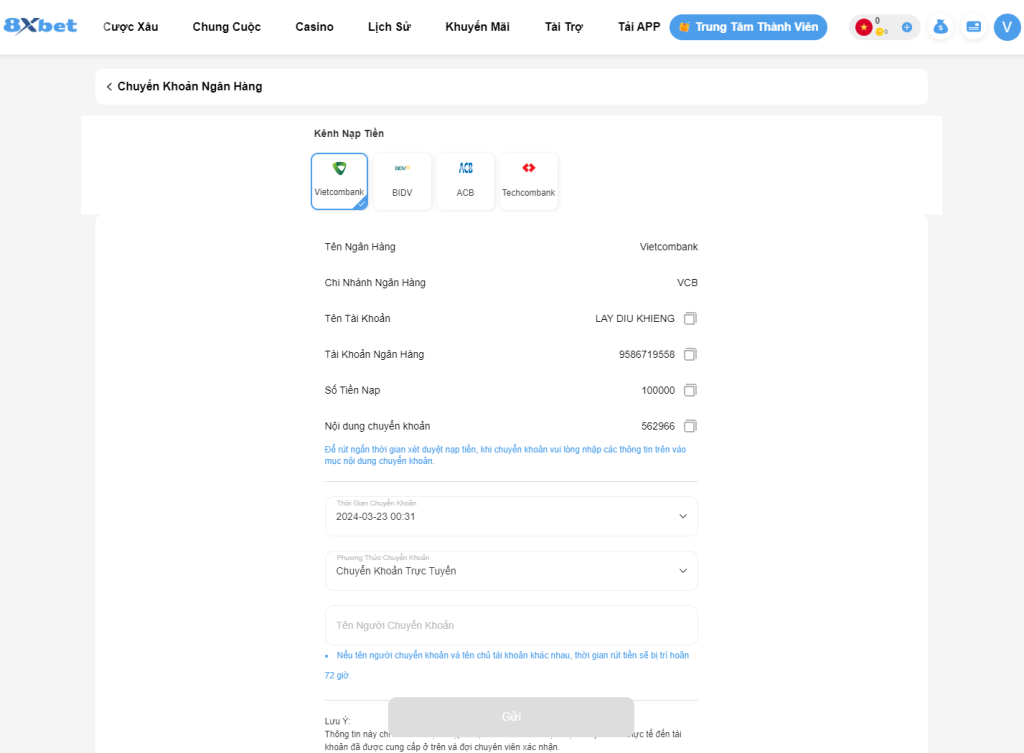Go to Khuyến Mãi menu

(477, 27)
